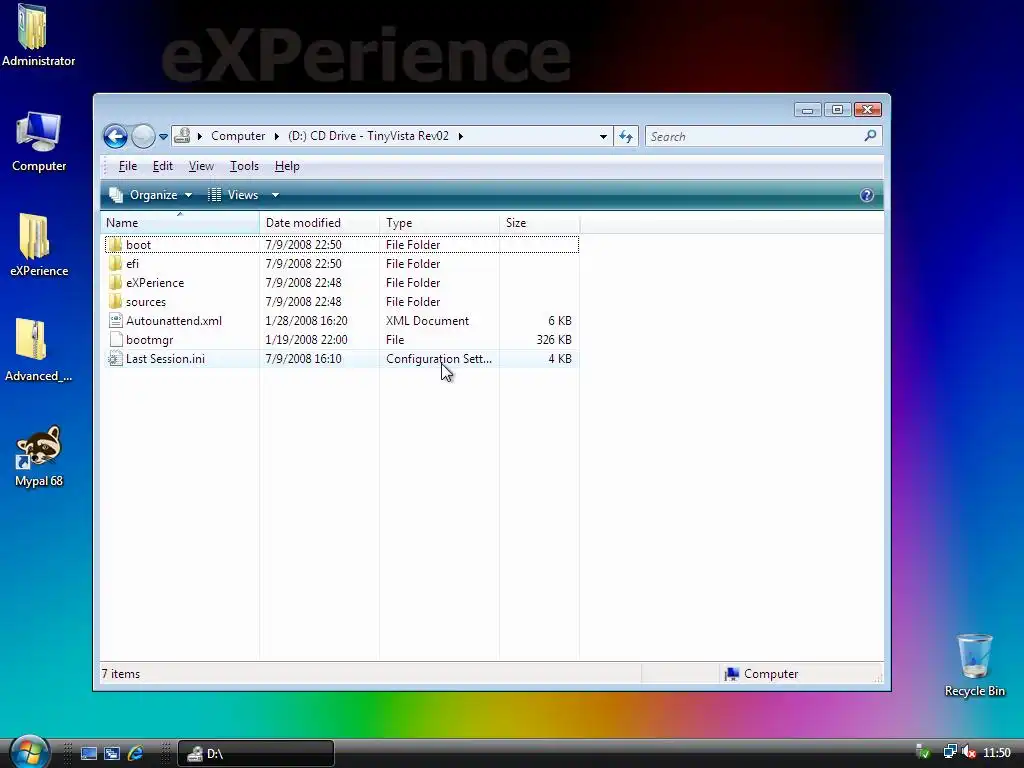Expand arrow after TinyVista Rev02 breadcrumb
The image size is (1024, 768).
click(460, 136)
